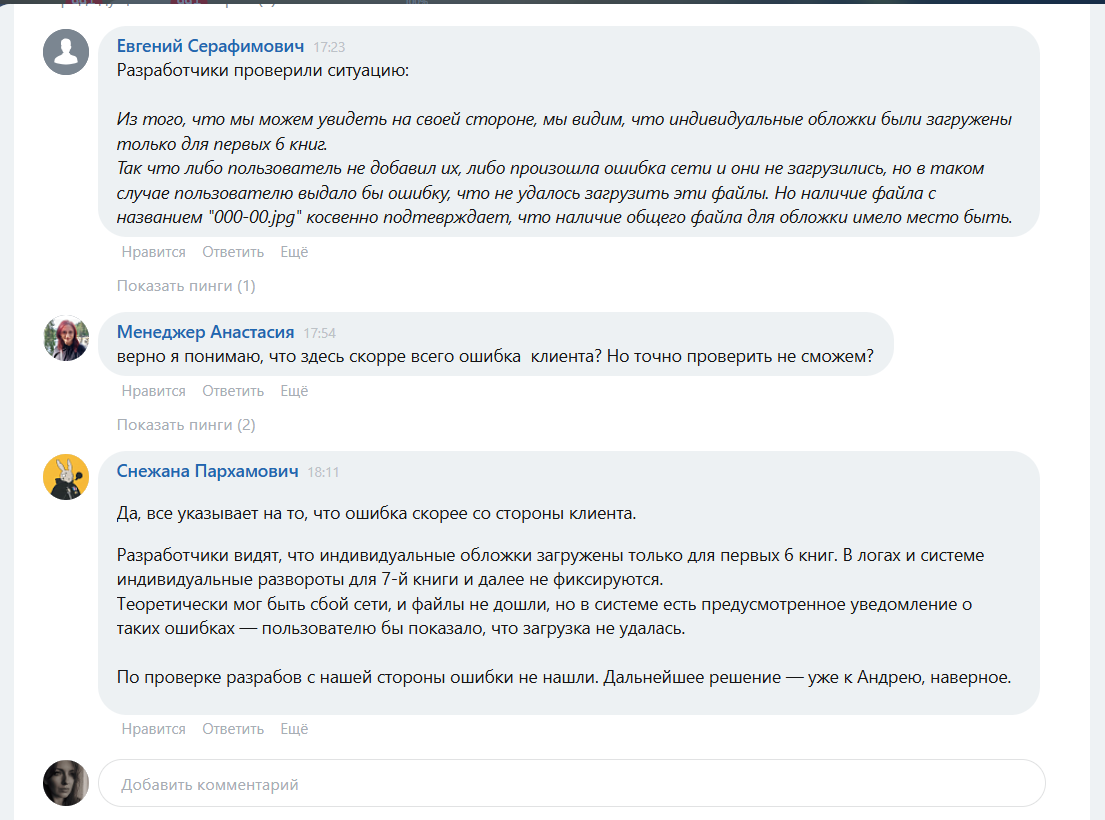The width and height of the screenshot is (1105, 820).
Task: Click the Добавить комментарий input field
Action: tap(570, 784)
